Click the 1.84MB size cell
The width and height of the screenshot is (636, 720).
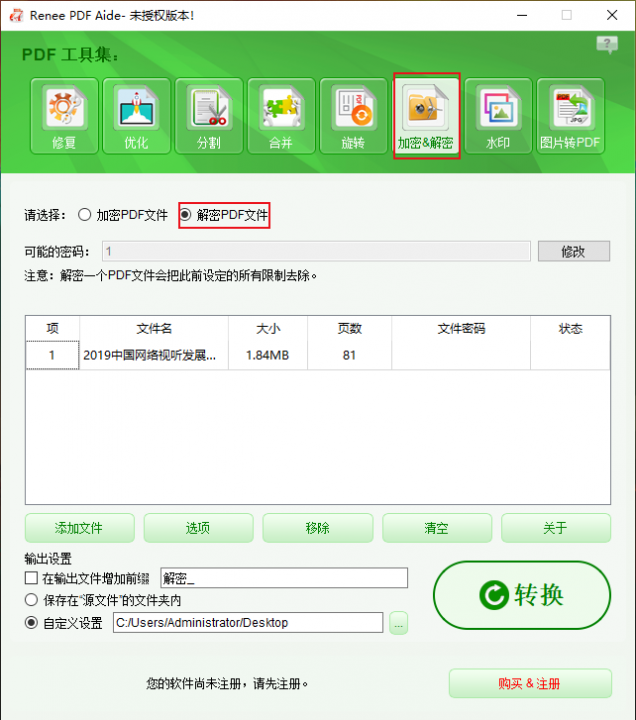268,355
